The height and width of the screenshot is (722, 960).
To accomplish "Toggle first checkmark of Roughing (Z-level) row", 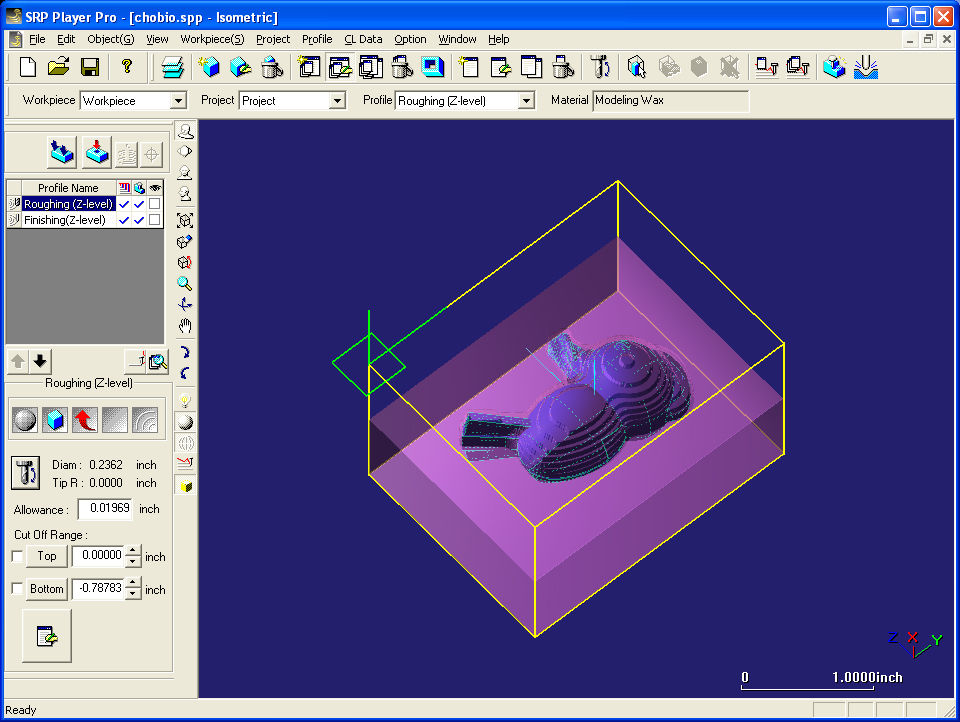I will [x=124, y=204].
